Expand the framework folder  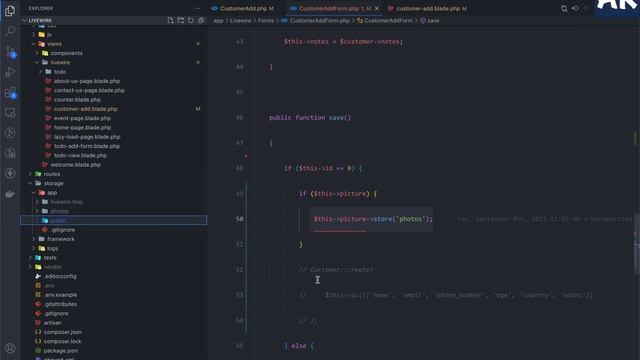point(61,239)
